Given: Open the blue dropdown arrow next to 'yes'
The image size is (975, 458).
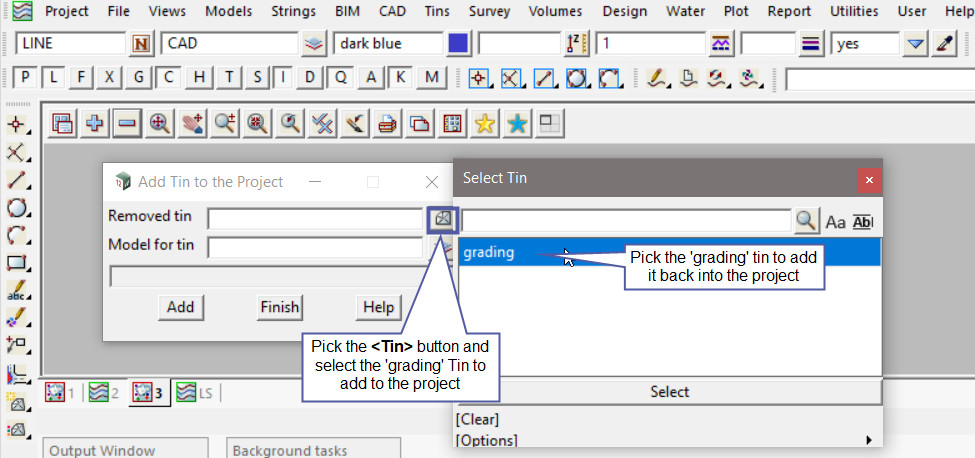Looking at the screenshot, I should (915, 44).
